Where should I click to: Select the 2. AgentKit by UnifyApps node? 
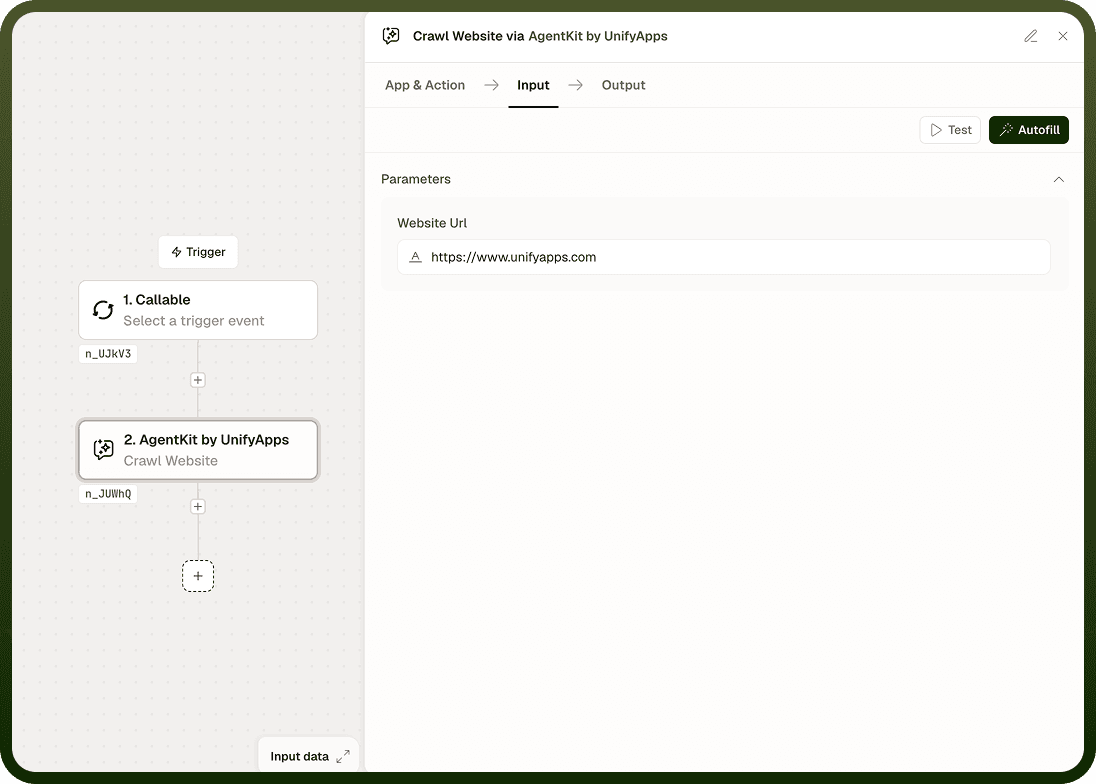[x=198, y=450]
